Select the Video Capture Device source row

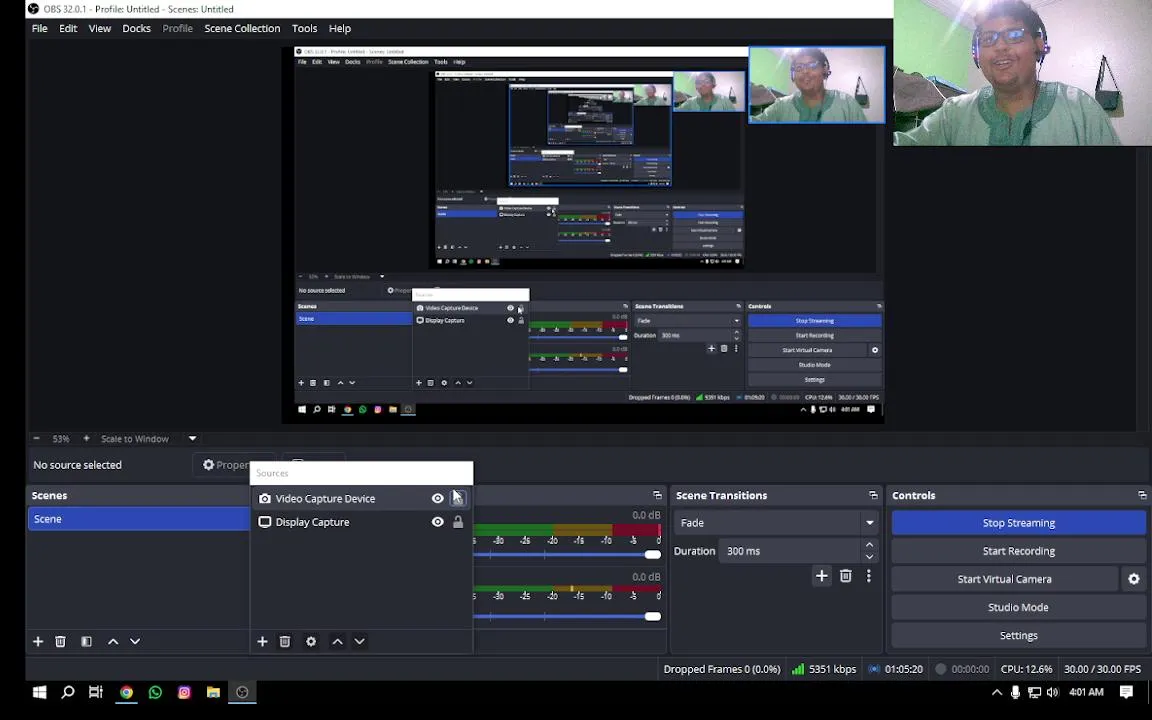(361, 498)
